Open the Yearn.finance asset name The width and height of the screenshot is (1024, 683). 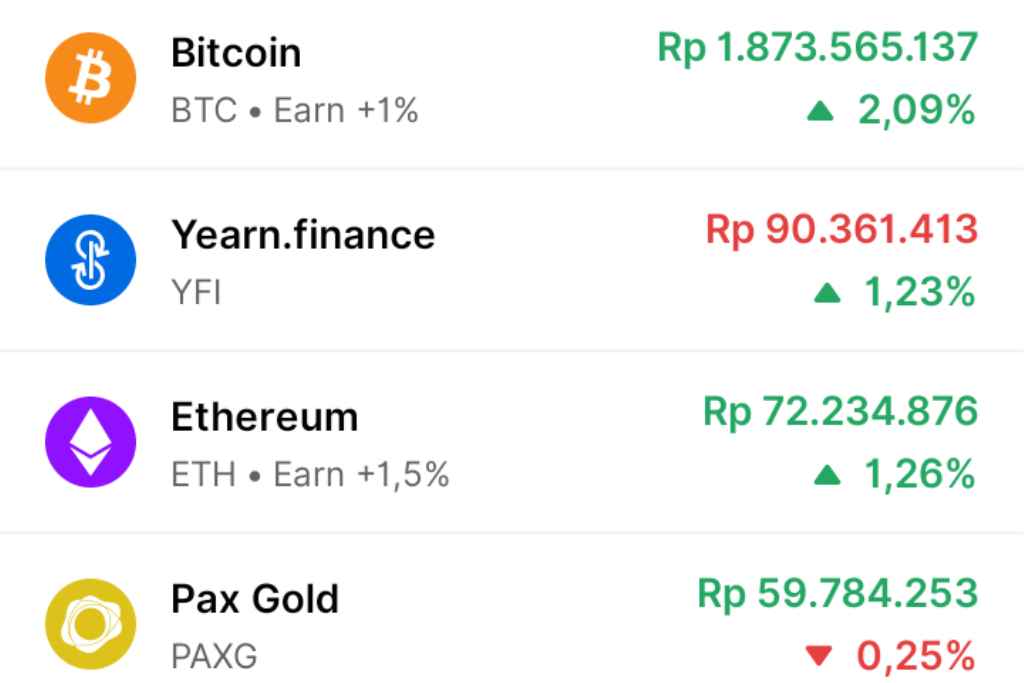(x=303, y=235)
